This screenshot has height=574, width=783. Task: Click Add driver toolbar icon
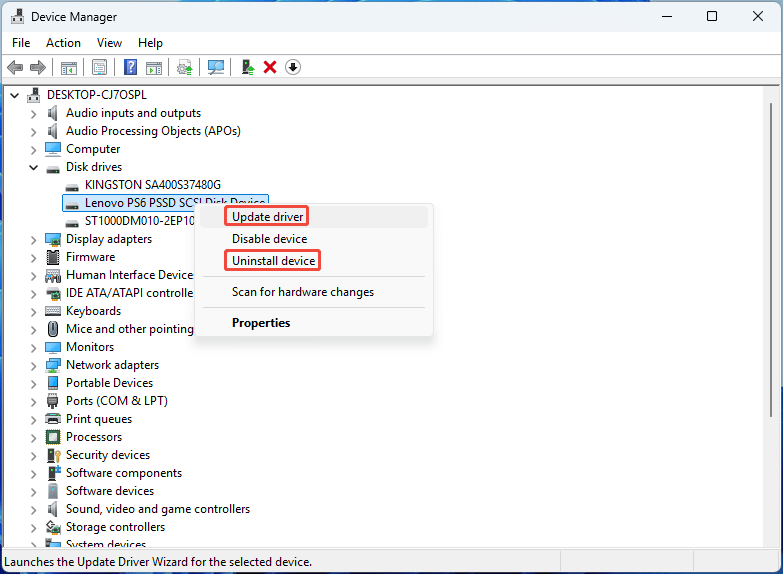pos(248,67)
